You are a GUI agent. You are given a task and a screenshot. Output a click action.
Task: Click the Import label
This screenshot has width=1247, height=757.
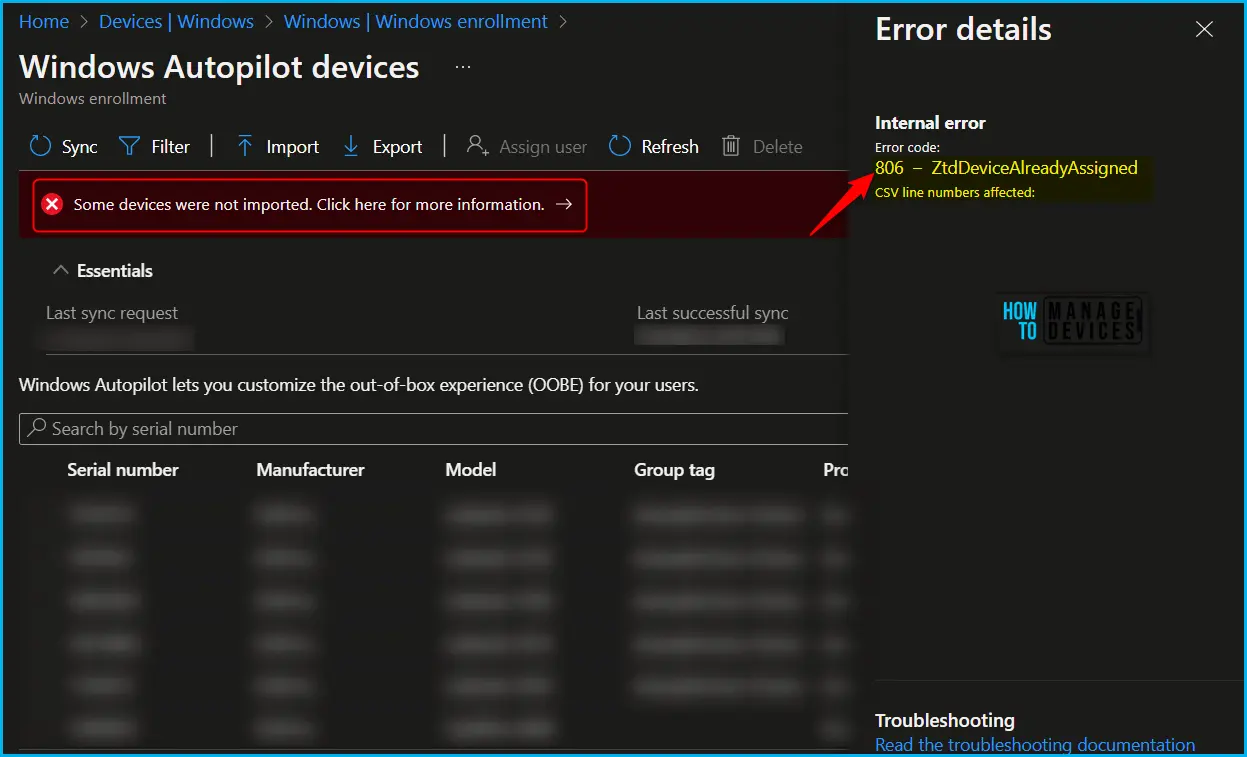pyautogui.click(x=293, y=147)
